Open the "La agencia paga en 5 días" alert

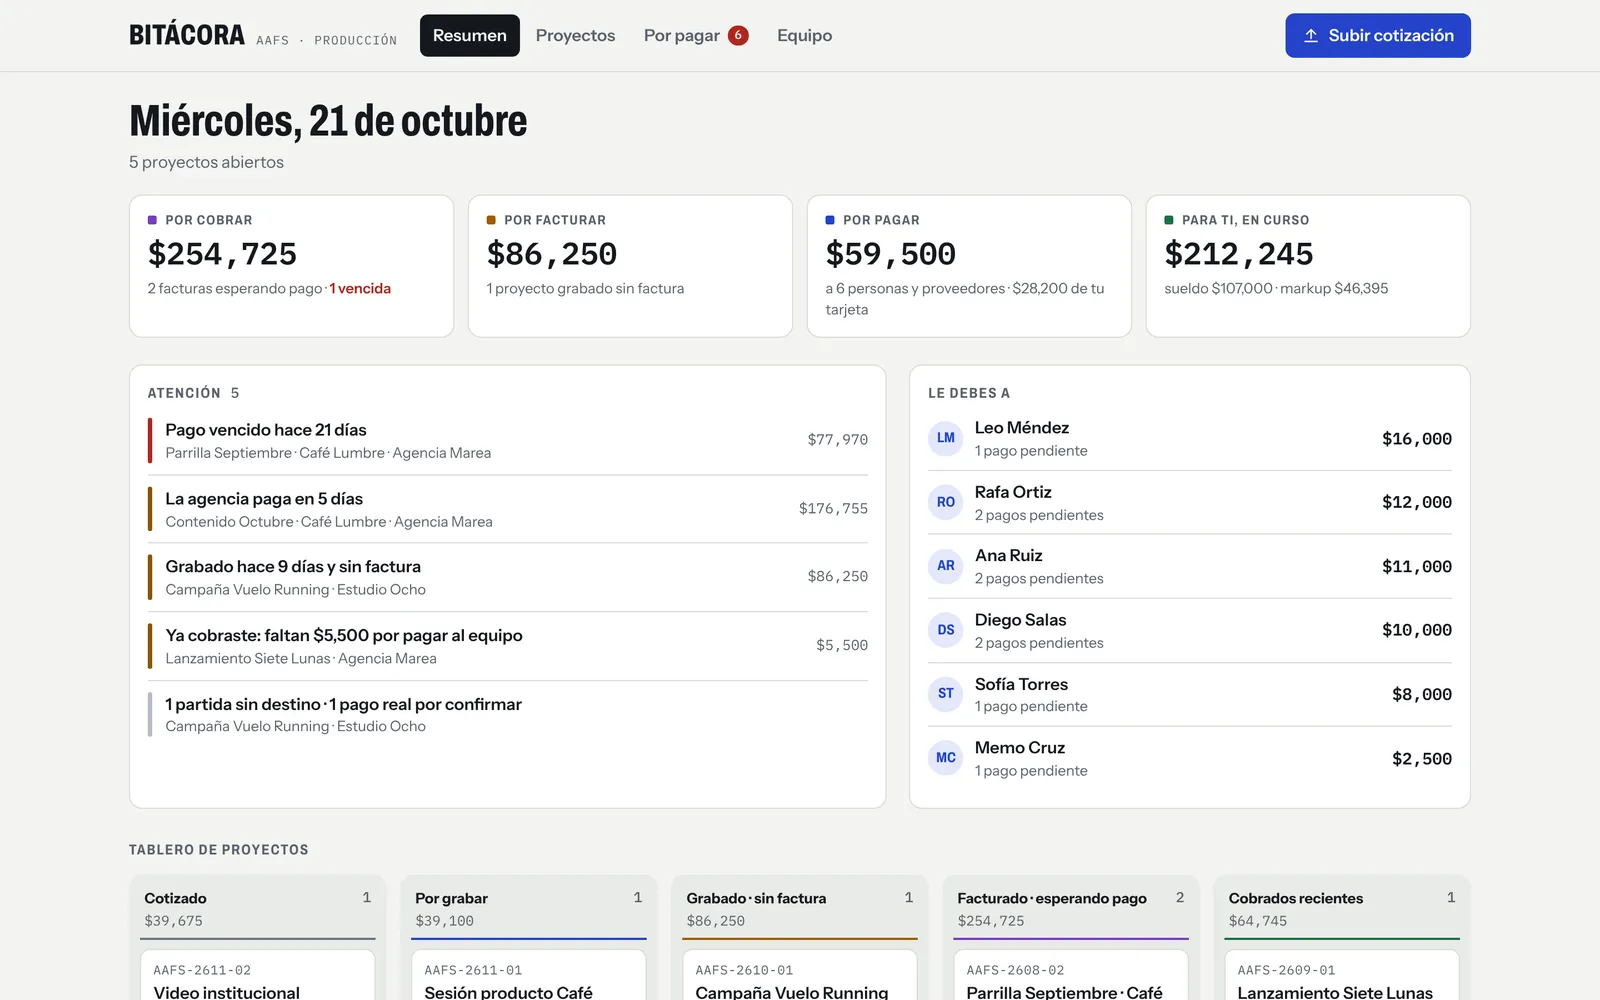click(x=508, y=509)
